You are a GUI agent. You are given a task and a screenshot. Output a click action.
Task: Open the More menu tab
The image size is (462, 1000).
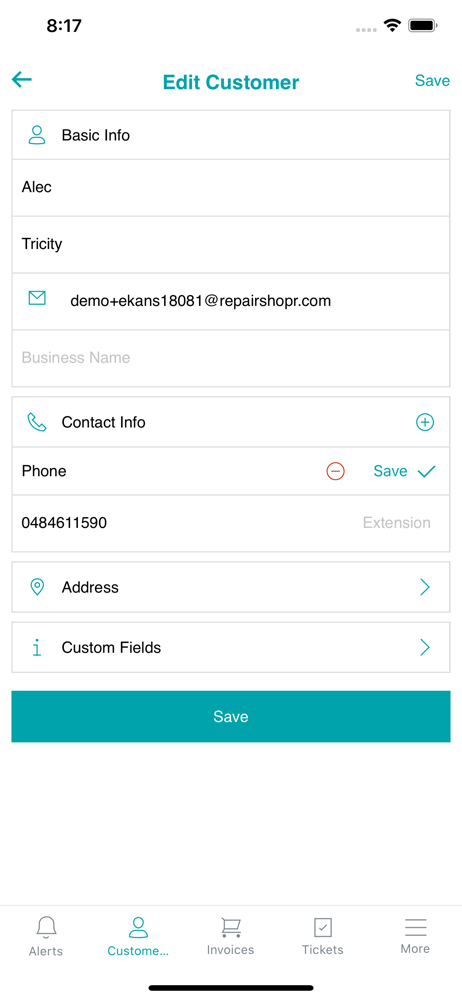415,936
